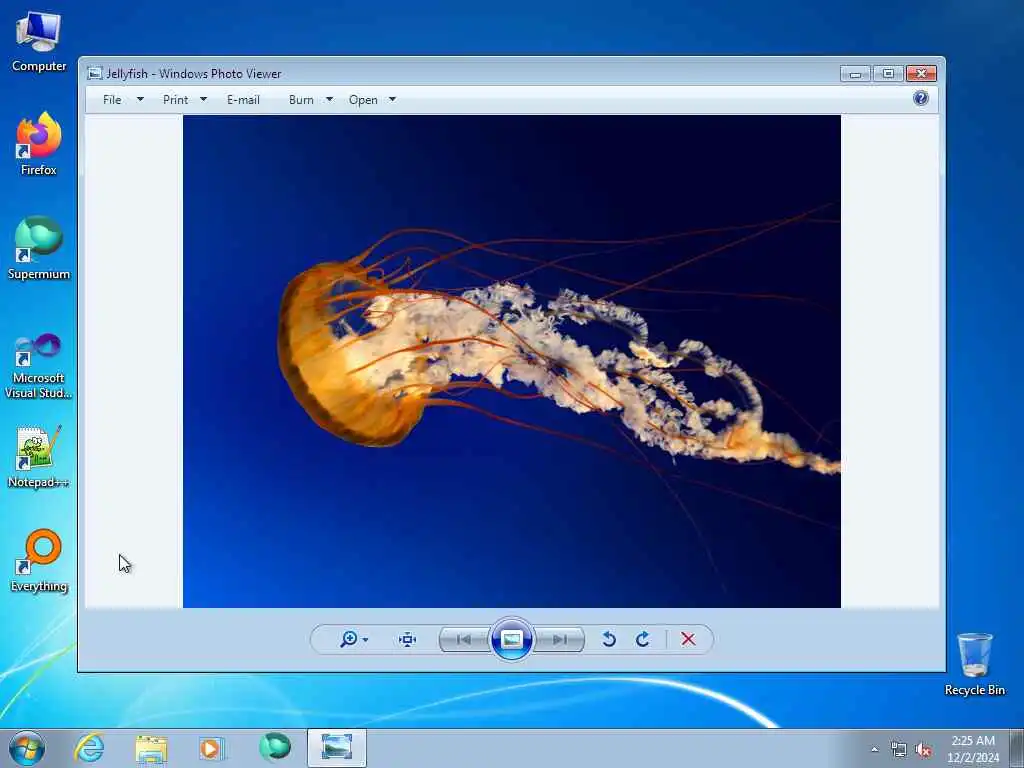Go to the next picture
The image size is (1024, 768).
pos(560,639)
